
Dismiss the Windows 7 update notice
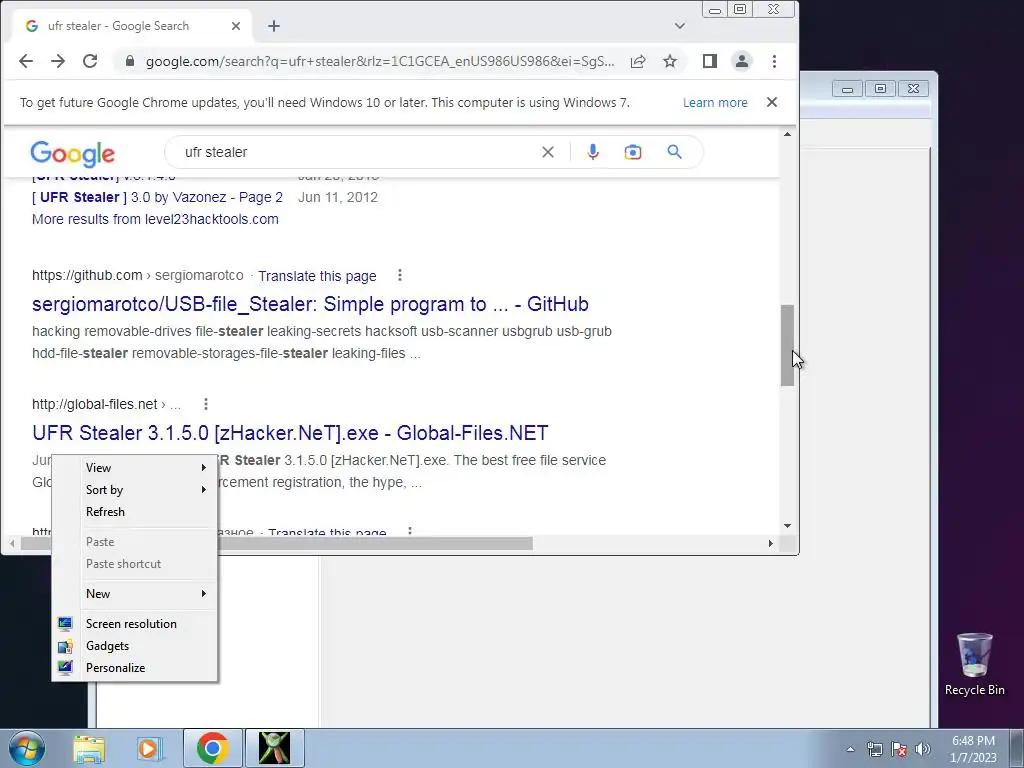(x=772, y=103)
